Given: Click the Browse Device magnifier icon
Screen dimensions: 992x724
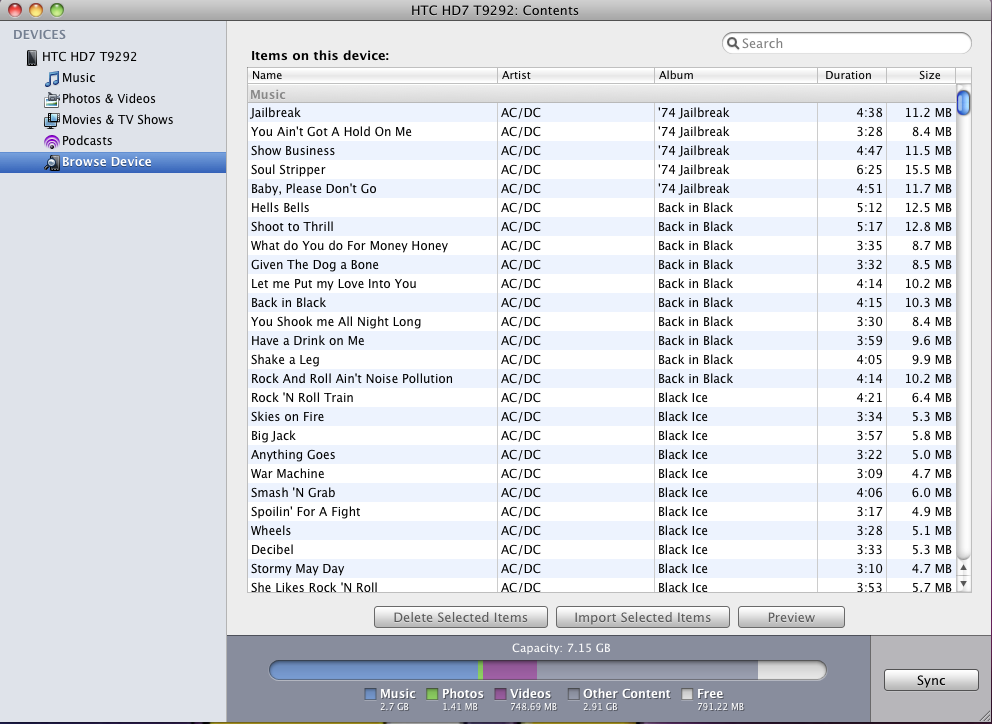Looking at the screenshot, I should [52, 162].
